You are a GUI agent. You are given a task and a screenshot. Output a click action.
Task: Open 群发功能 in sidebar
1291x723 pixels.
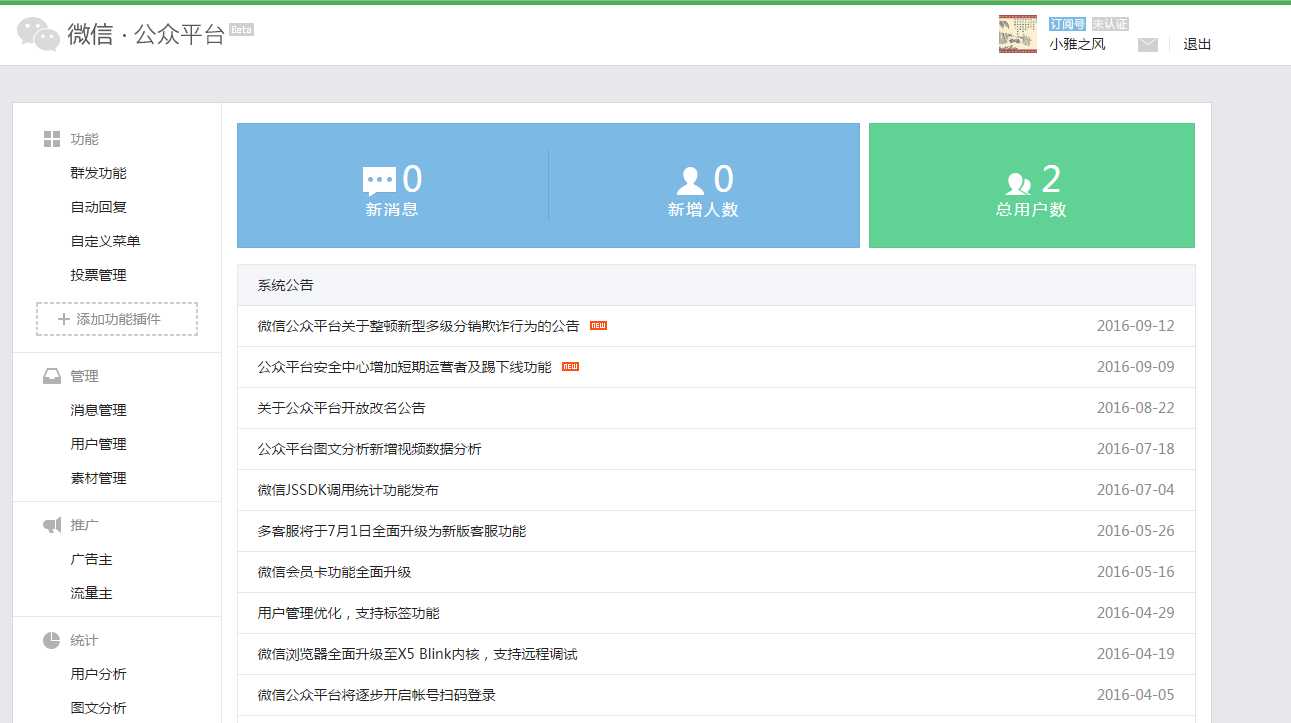point(98,173)
